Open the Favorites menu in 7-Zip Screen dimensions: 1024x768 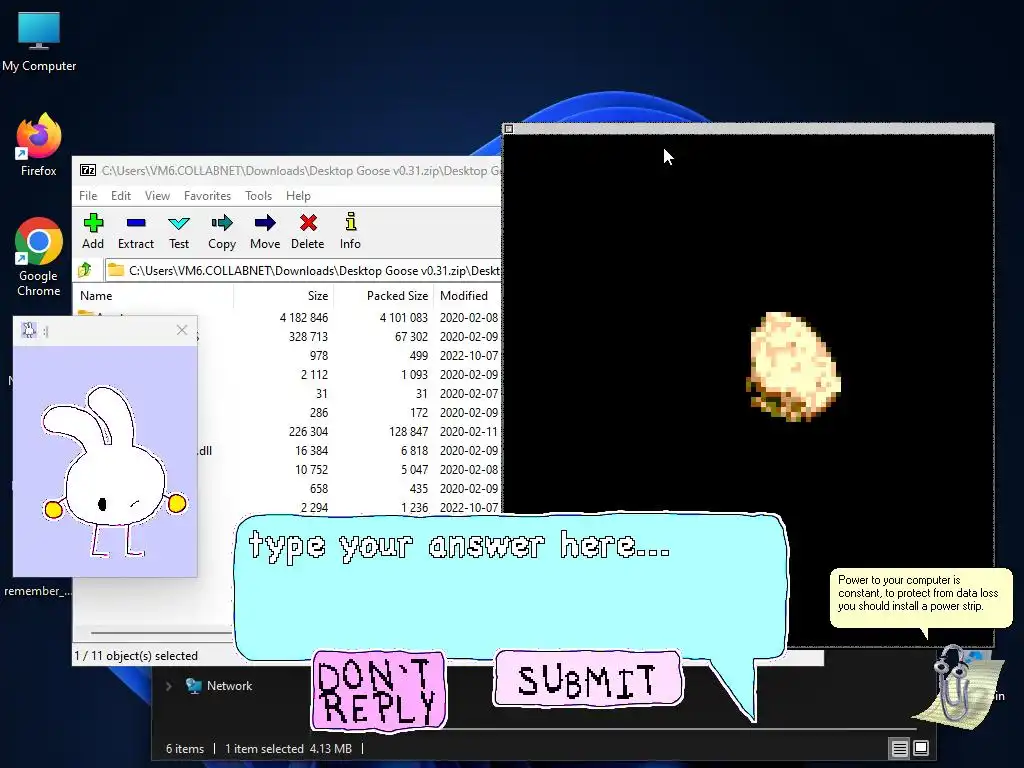click(208, 196)
